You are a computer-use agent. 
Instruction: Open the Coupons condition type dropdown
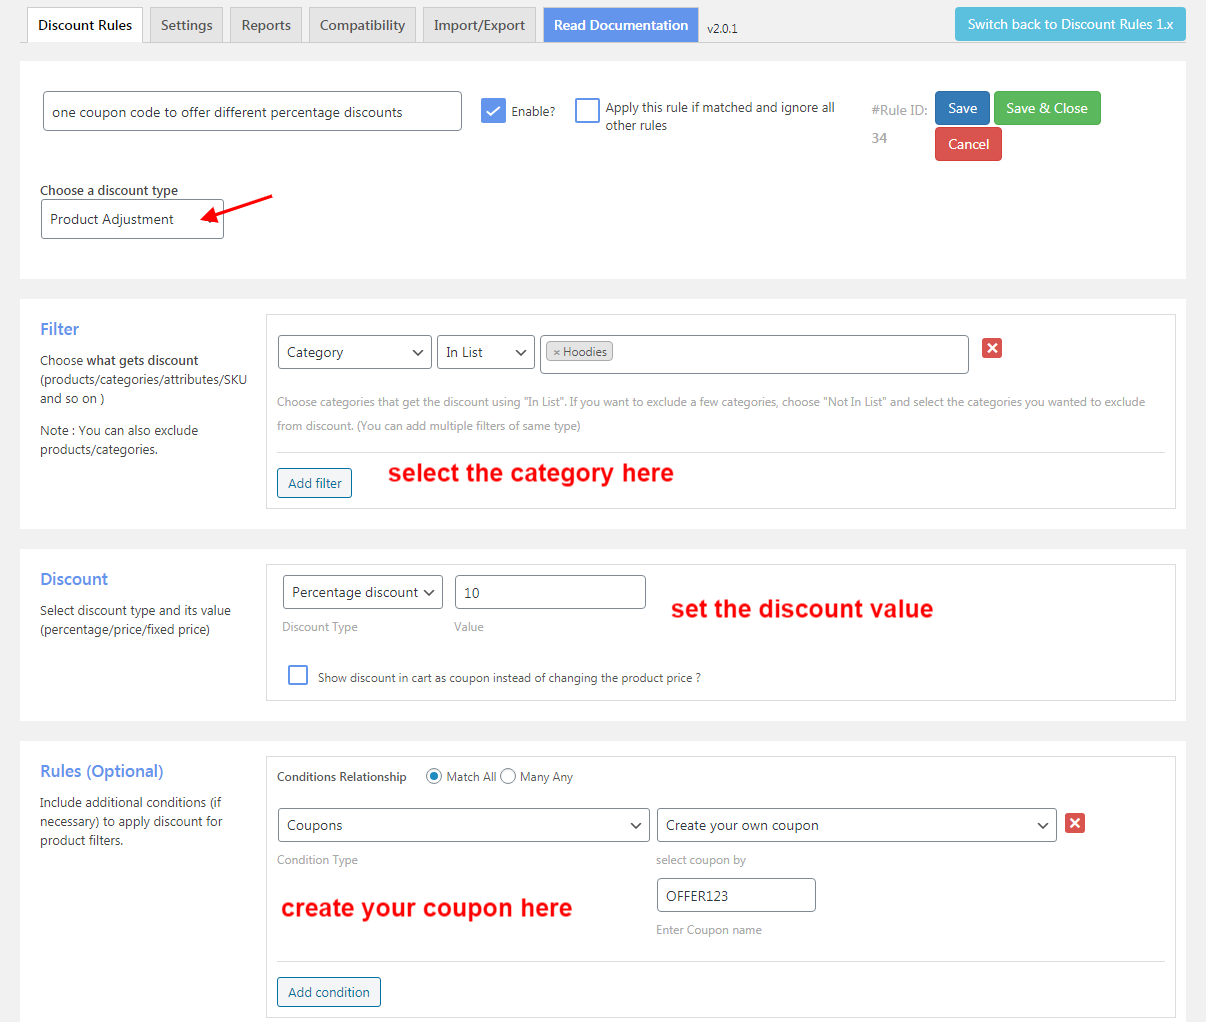pyautogui.click(x=463, y=824)
